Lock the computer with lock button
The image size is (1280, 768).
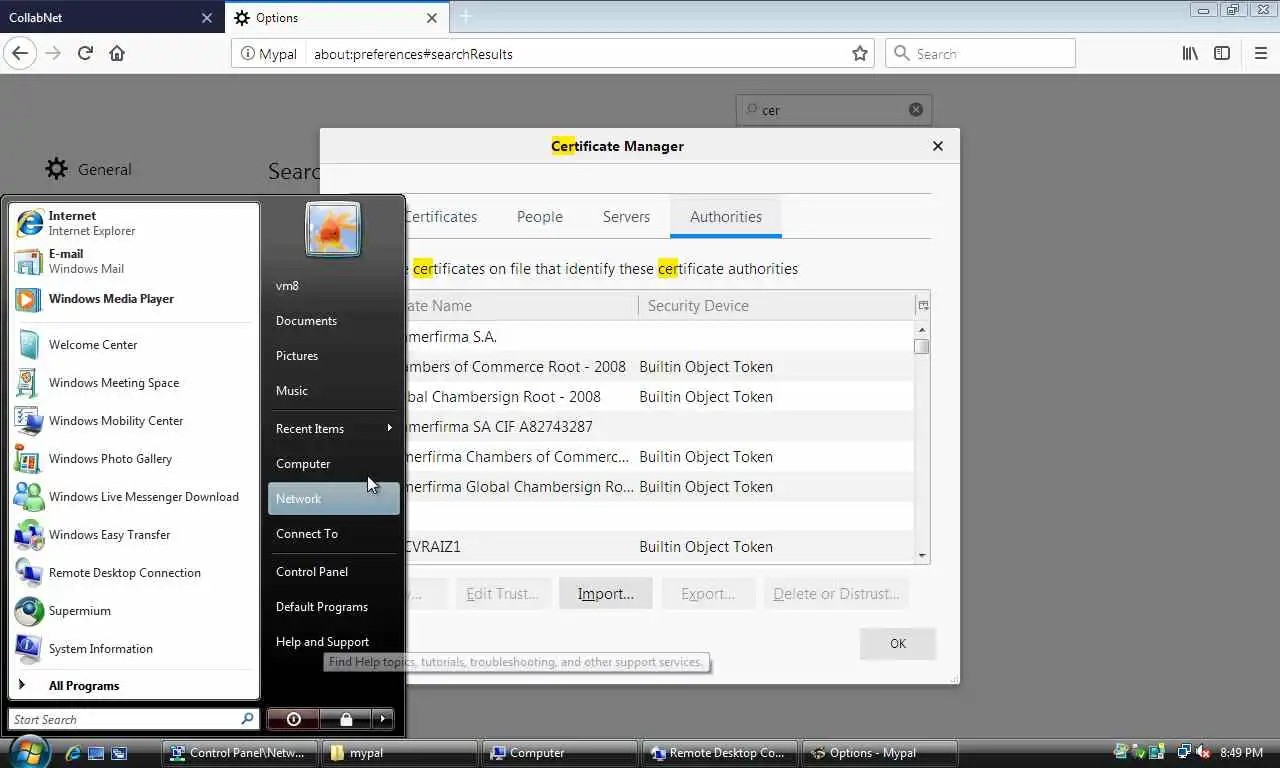coord(346,719)
